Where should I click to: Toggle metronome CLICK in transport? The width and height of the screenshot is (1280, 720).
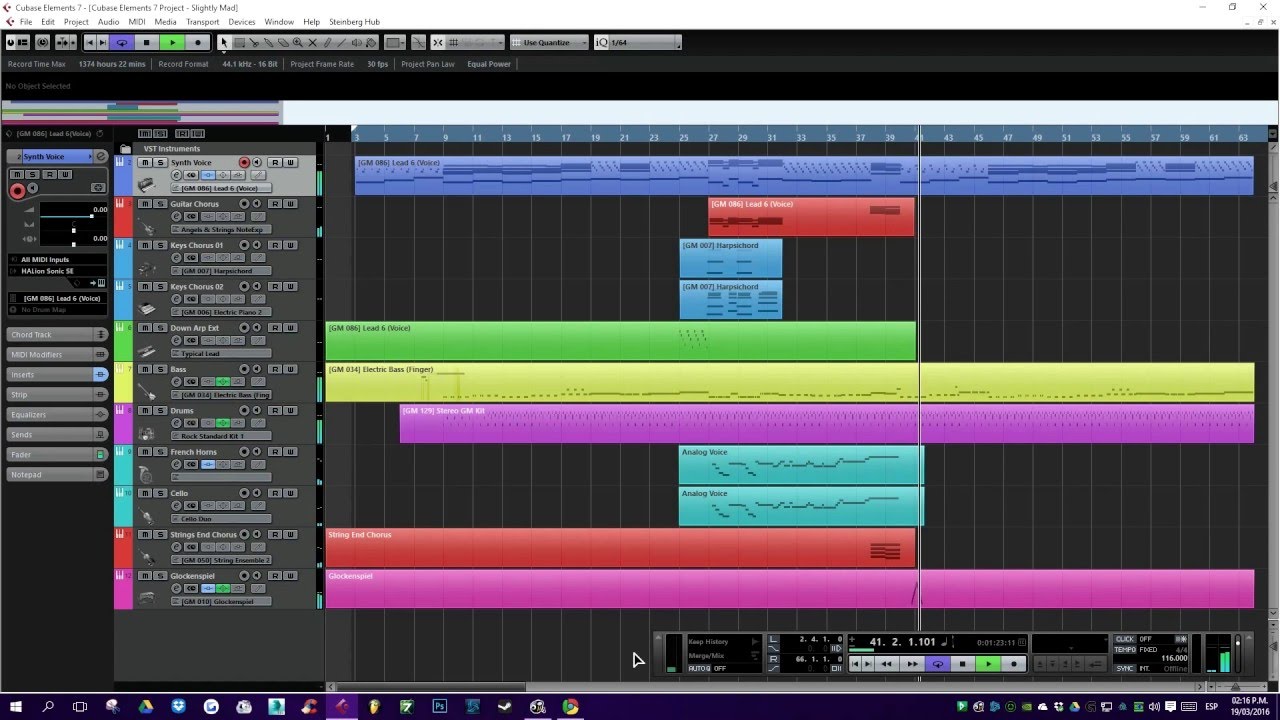click(x=1124, y=638)
